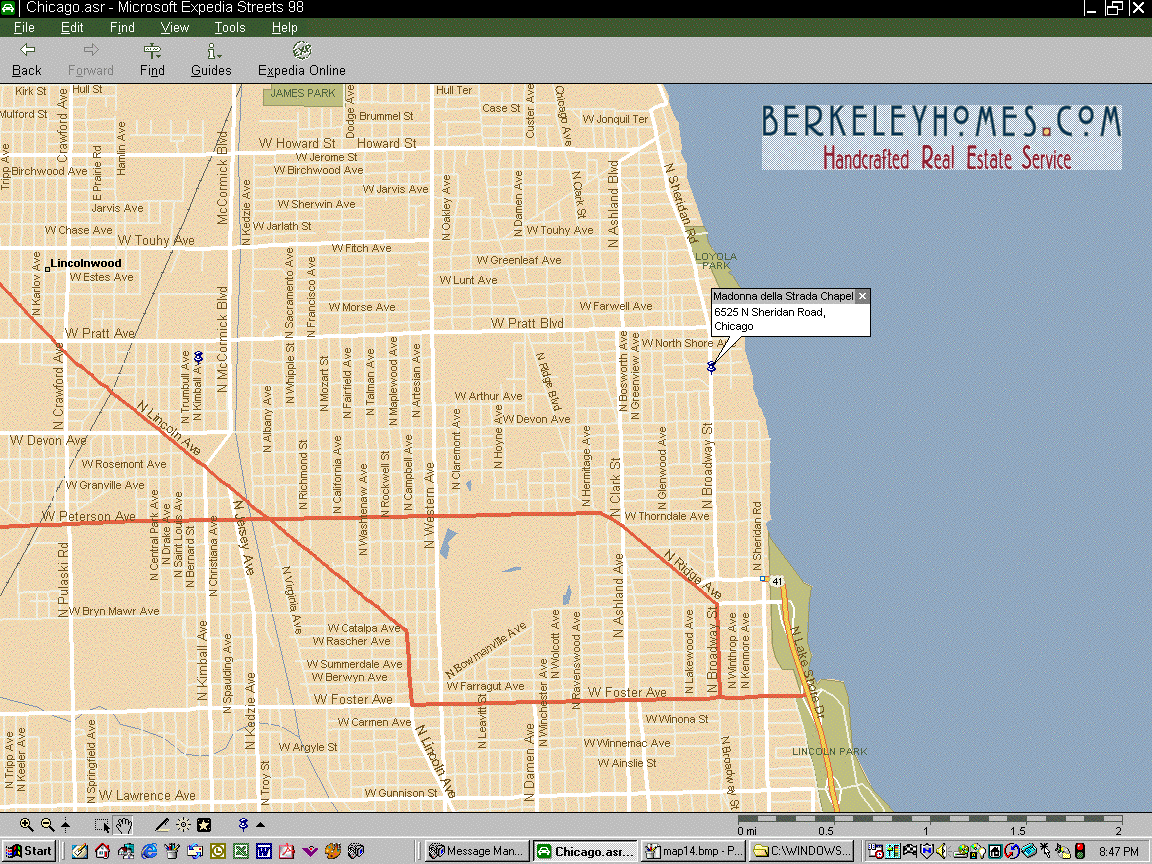Screen dimensions: 1152x864
Task: Click the zoom out magnifier tool
Action: 47,825
